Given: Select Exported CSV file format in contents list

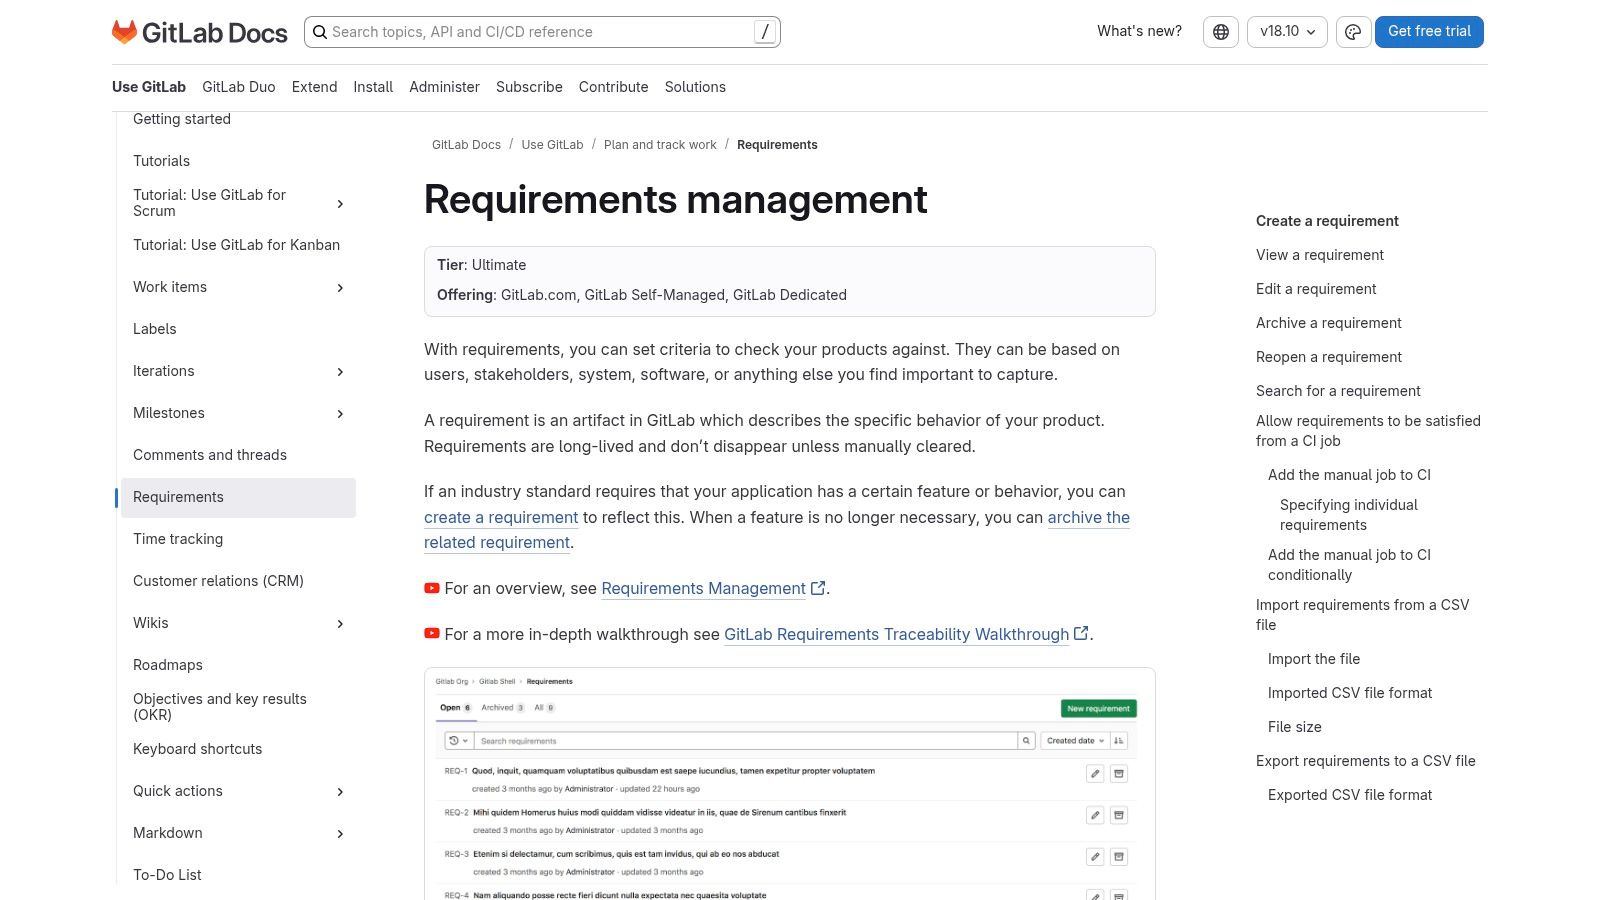Looking at the screenshot, I should click(1349, 794).
